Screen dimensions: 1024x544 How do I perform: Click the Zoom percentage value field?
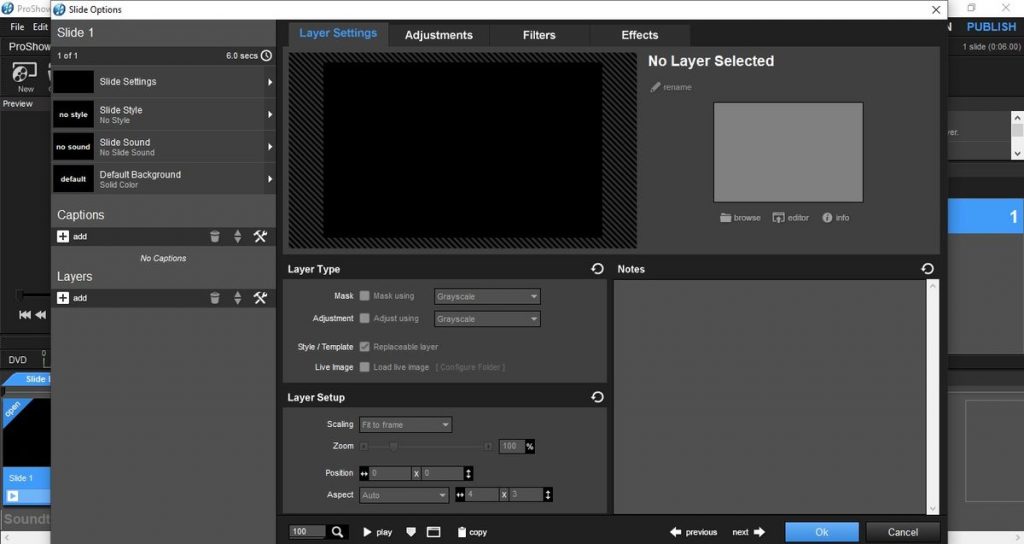tap(511, 446)
